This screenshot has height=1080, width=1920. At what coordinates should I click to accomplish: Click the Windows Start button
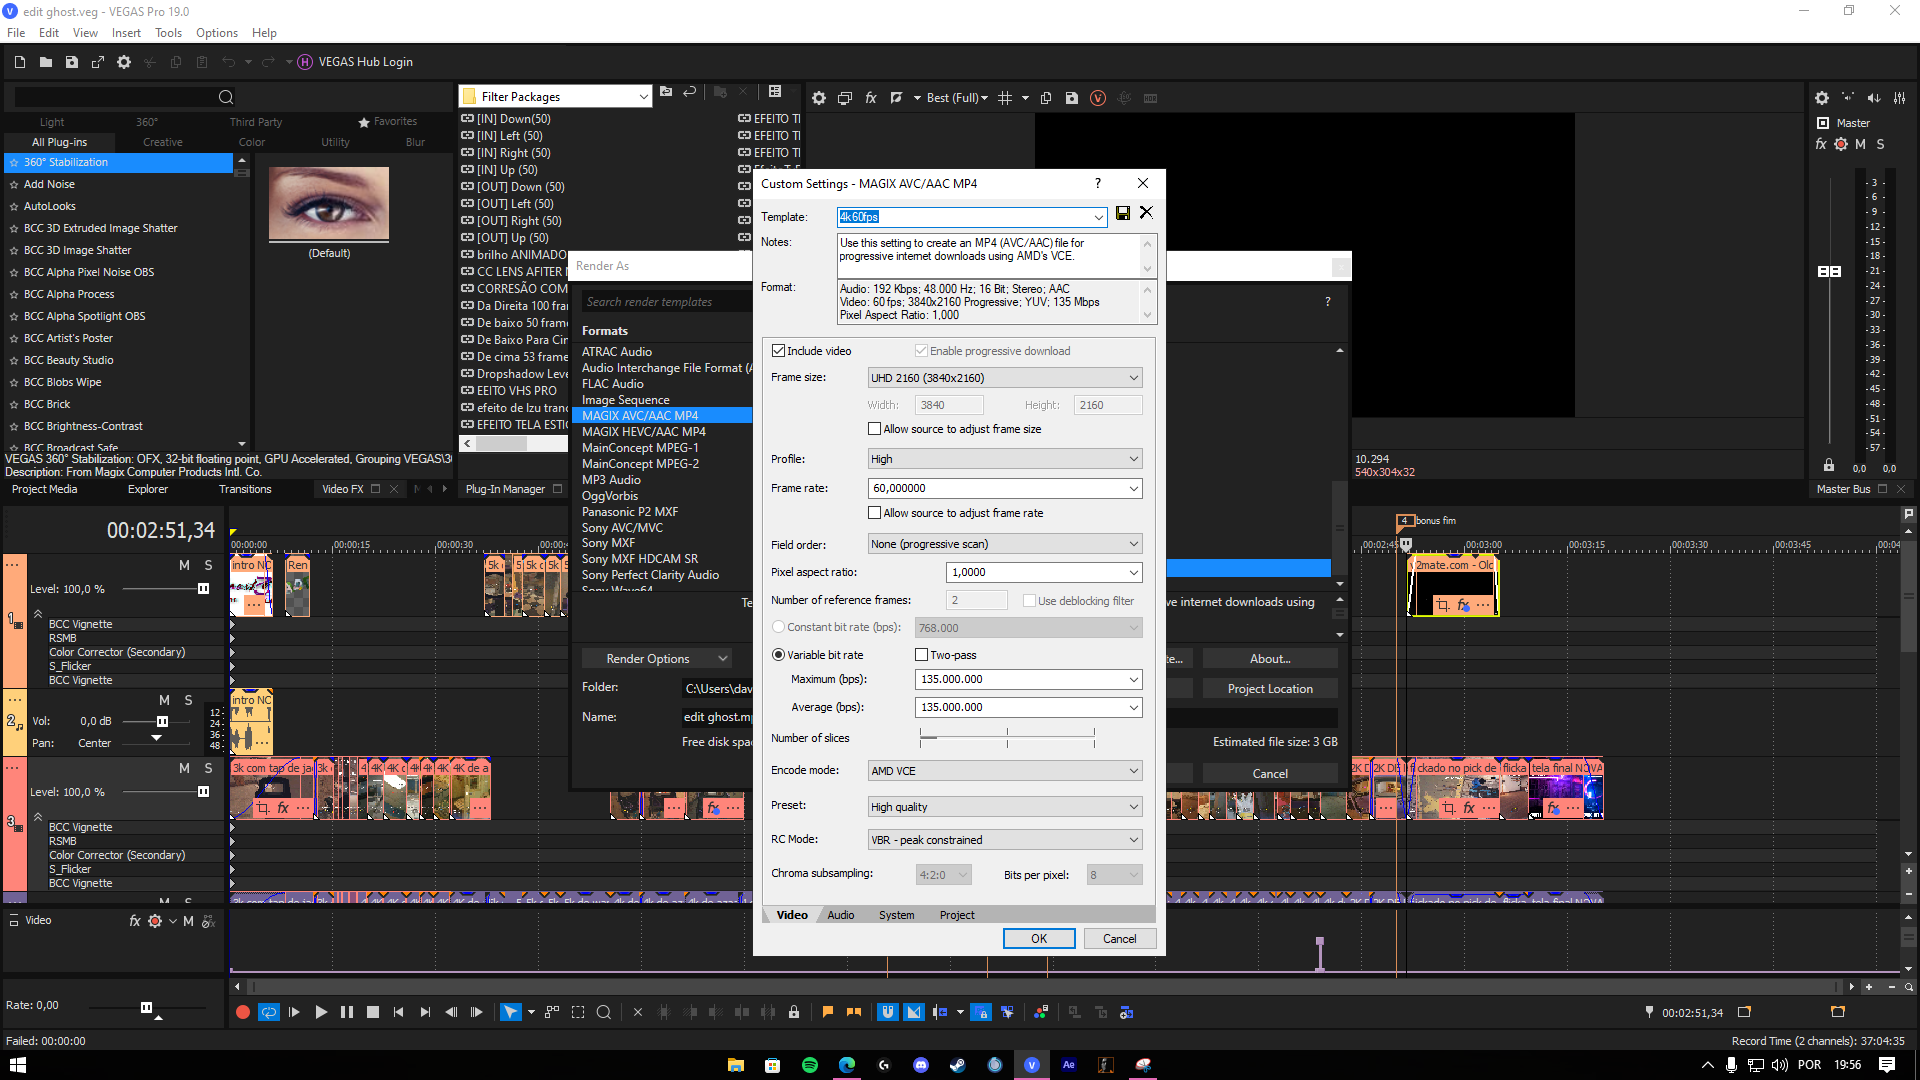(x=18, y=1065)
